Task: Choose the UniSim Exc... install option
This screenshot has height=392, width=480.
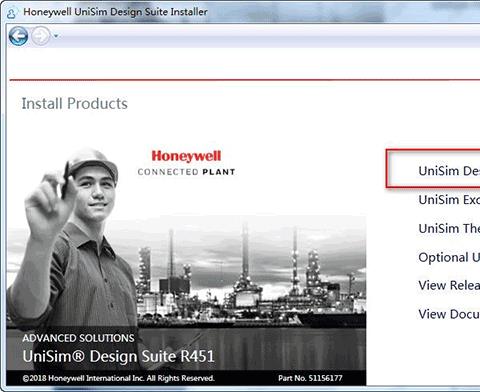Action: coord(449,200)
